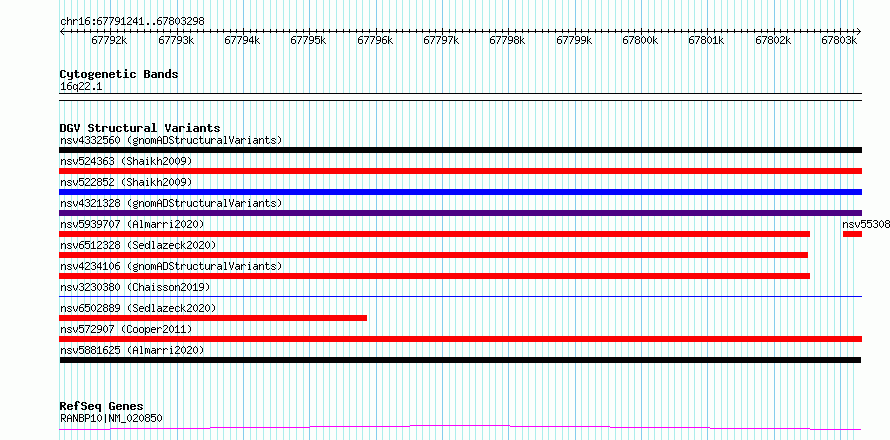This screenshot has height=440, width=890.
Task: Open nsv524363 (Shaikh2009) variant label
Action: [x=126, y=161]
